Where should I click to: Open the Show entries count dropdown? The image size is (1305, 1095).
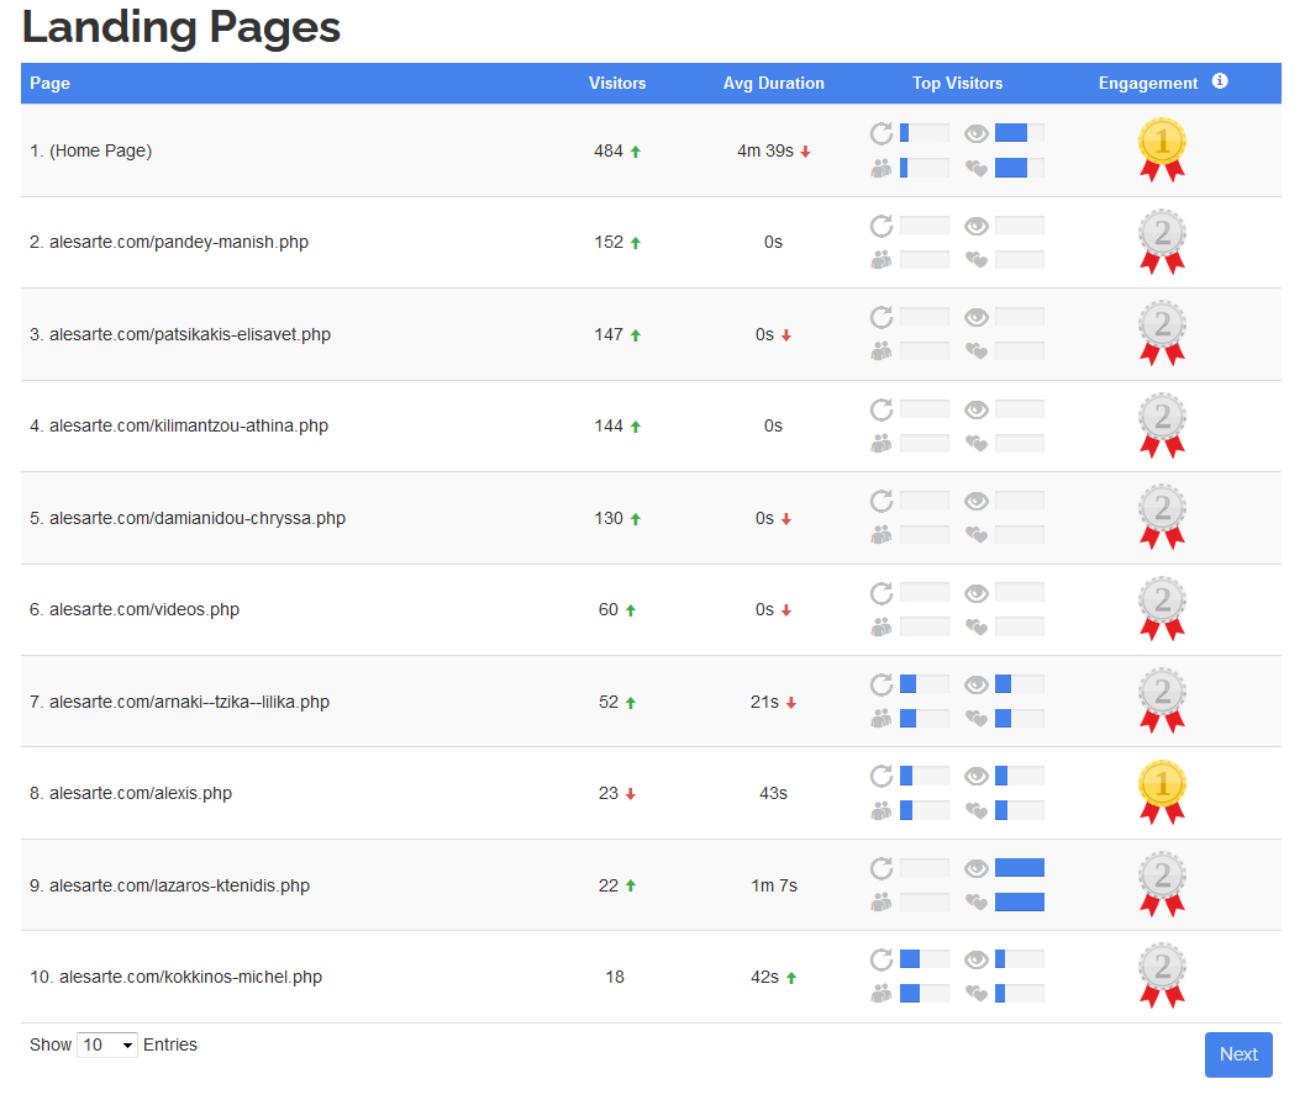[107, 1045]
